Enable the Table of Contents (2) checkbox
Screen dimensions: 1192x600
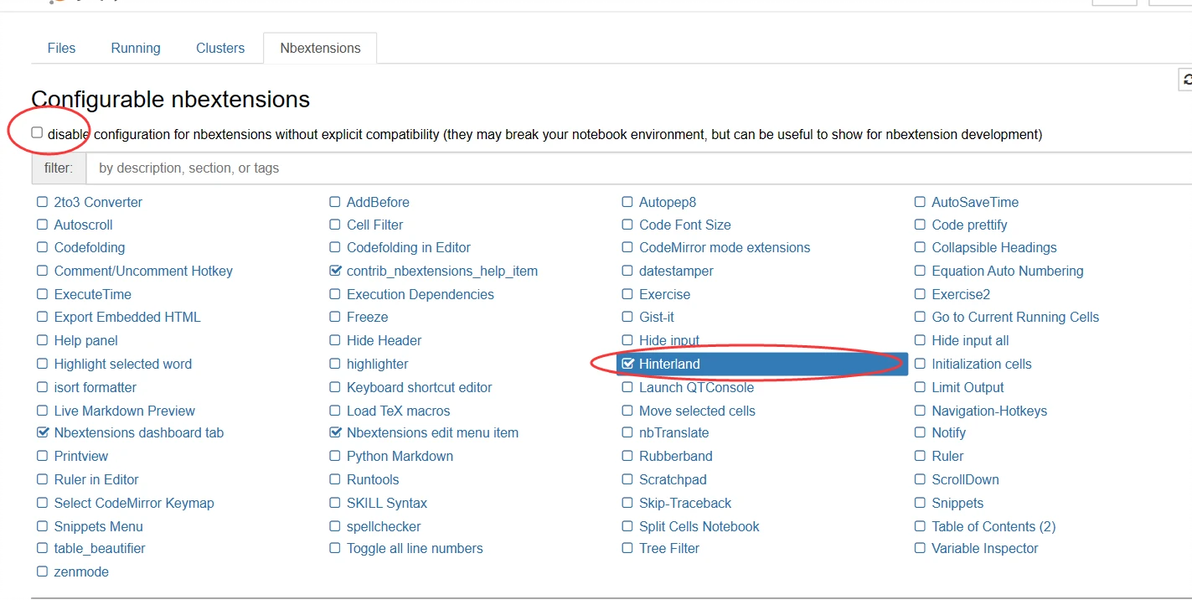tap(920, 526)
